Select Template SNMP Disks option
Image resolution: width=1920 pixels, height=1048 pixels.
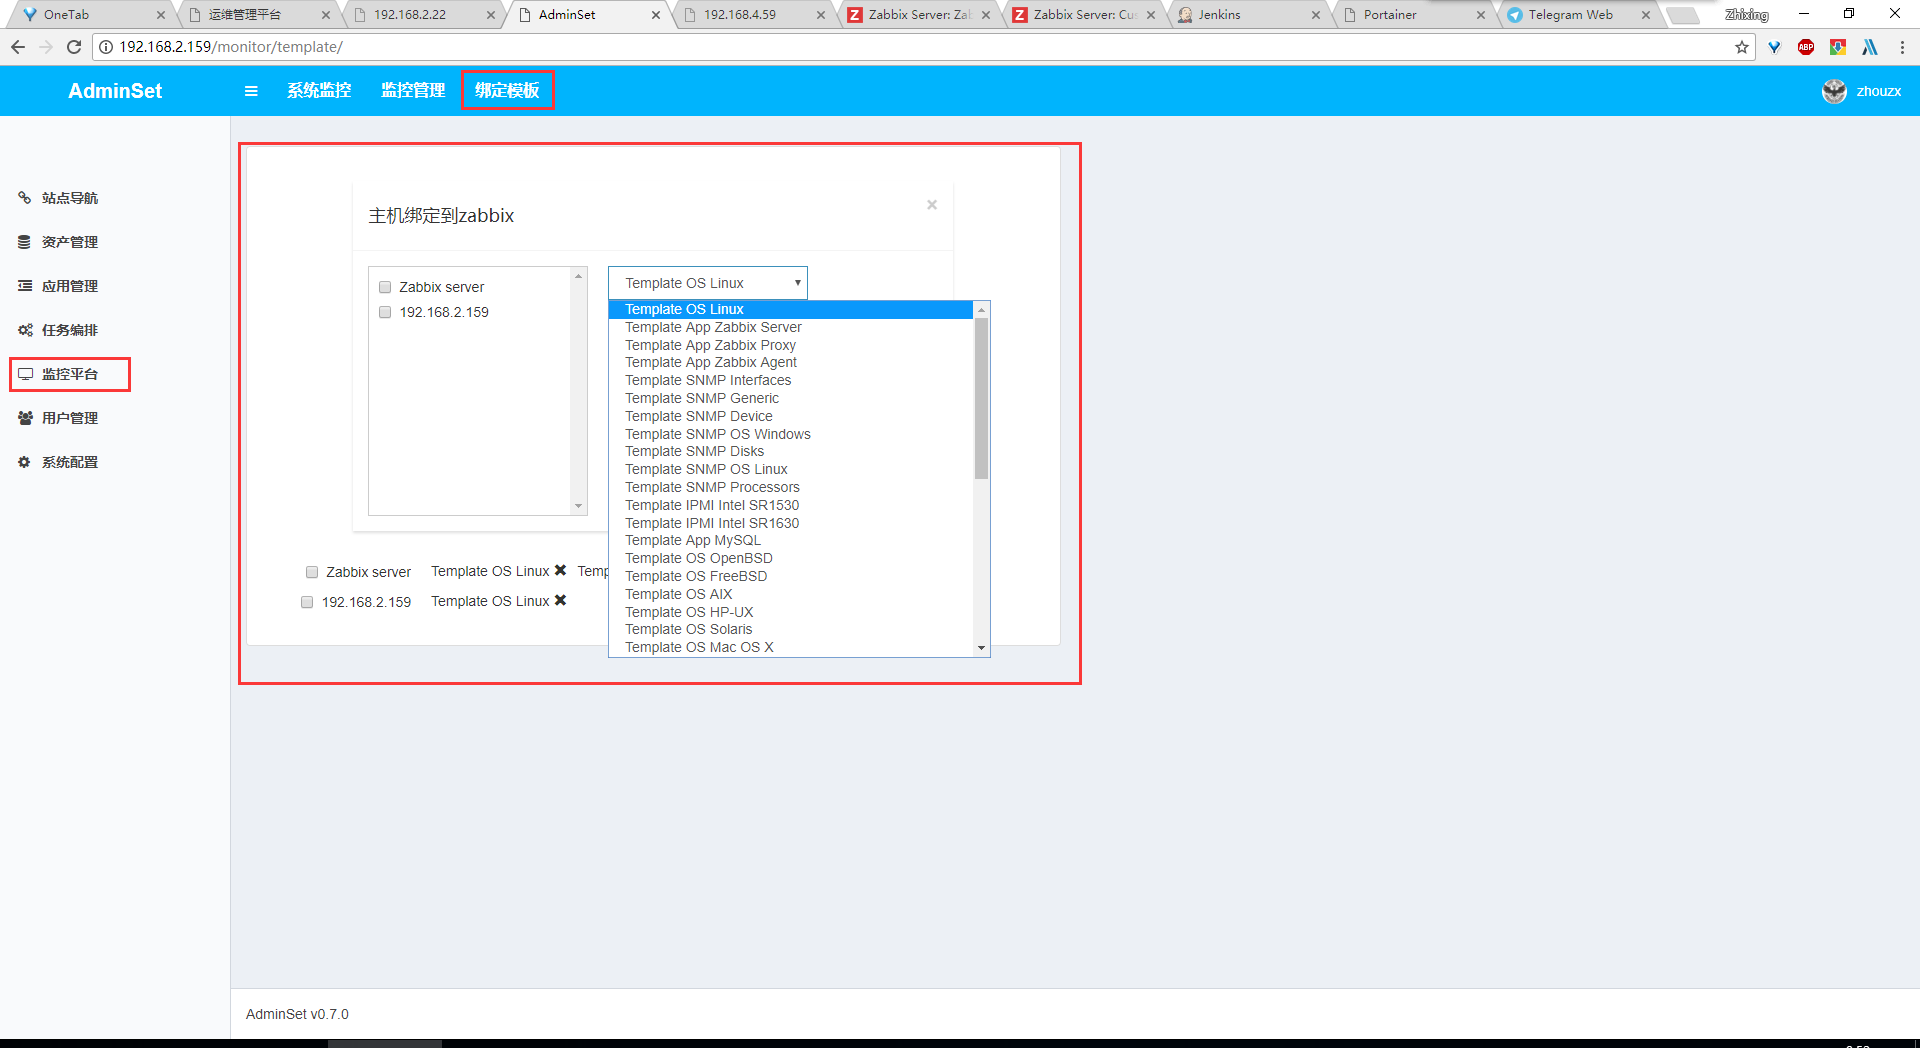(791, 451)
